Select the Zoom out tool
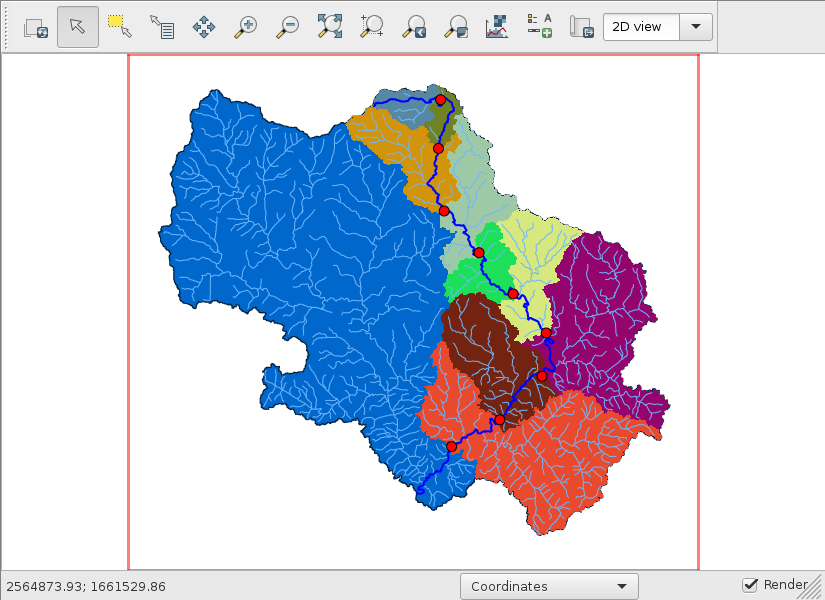 pyautogui.click(x=288, y=27)
